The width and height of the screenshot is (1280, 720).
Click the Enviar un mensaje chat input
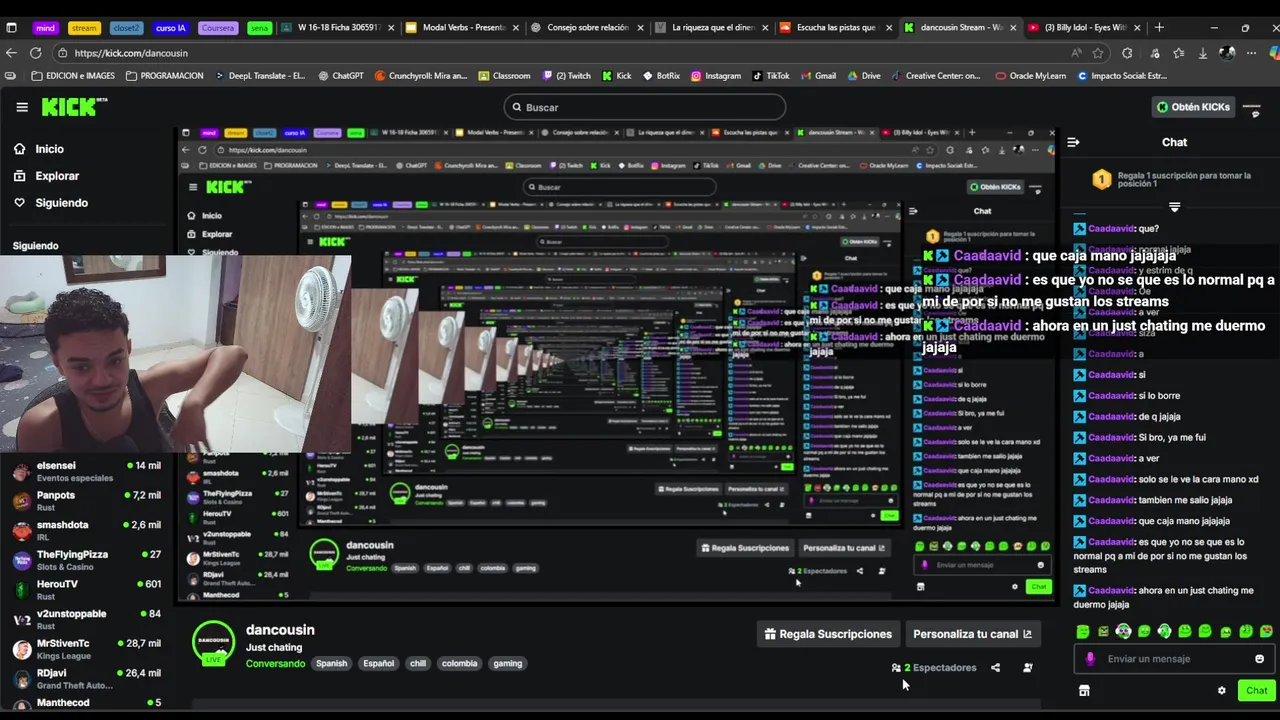(1174, 659)
